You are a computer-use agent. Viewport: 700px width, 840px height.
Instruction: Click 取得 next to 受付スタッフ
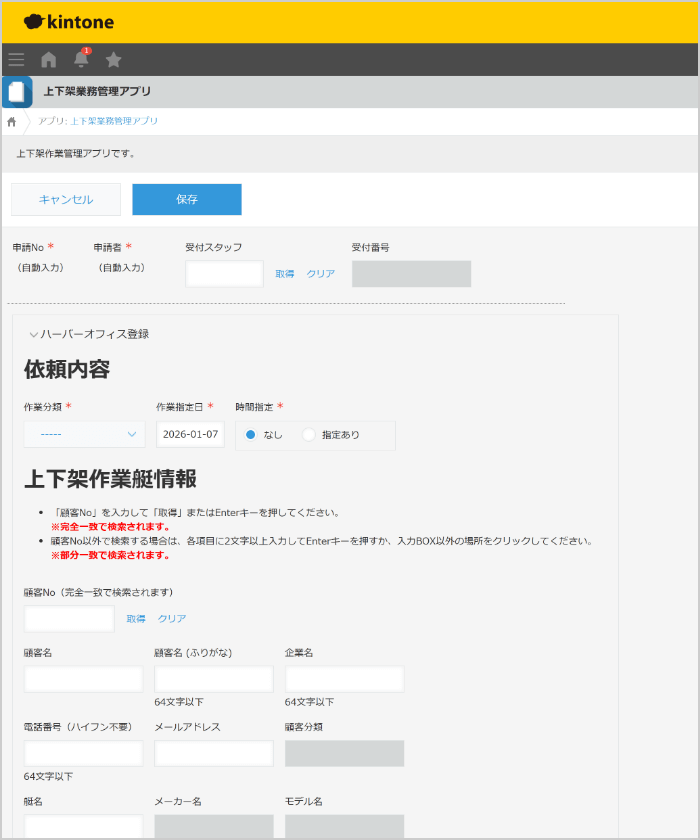[x=285, y=274]
